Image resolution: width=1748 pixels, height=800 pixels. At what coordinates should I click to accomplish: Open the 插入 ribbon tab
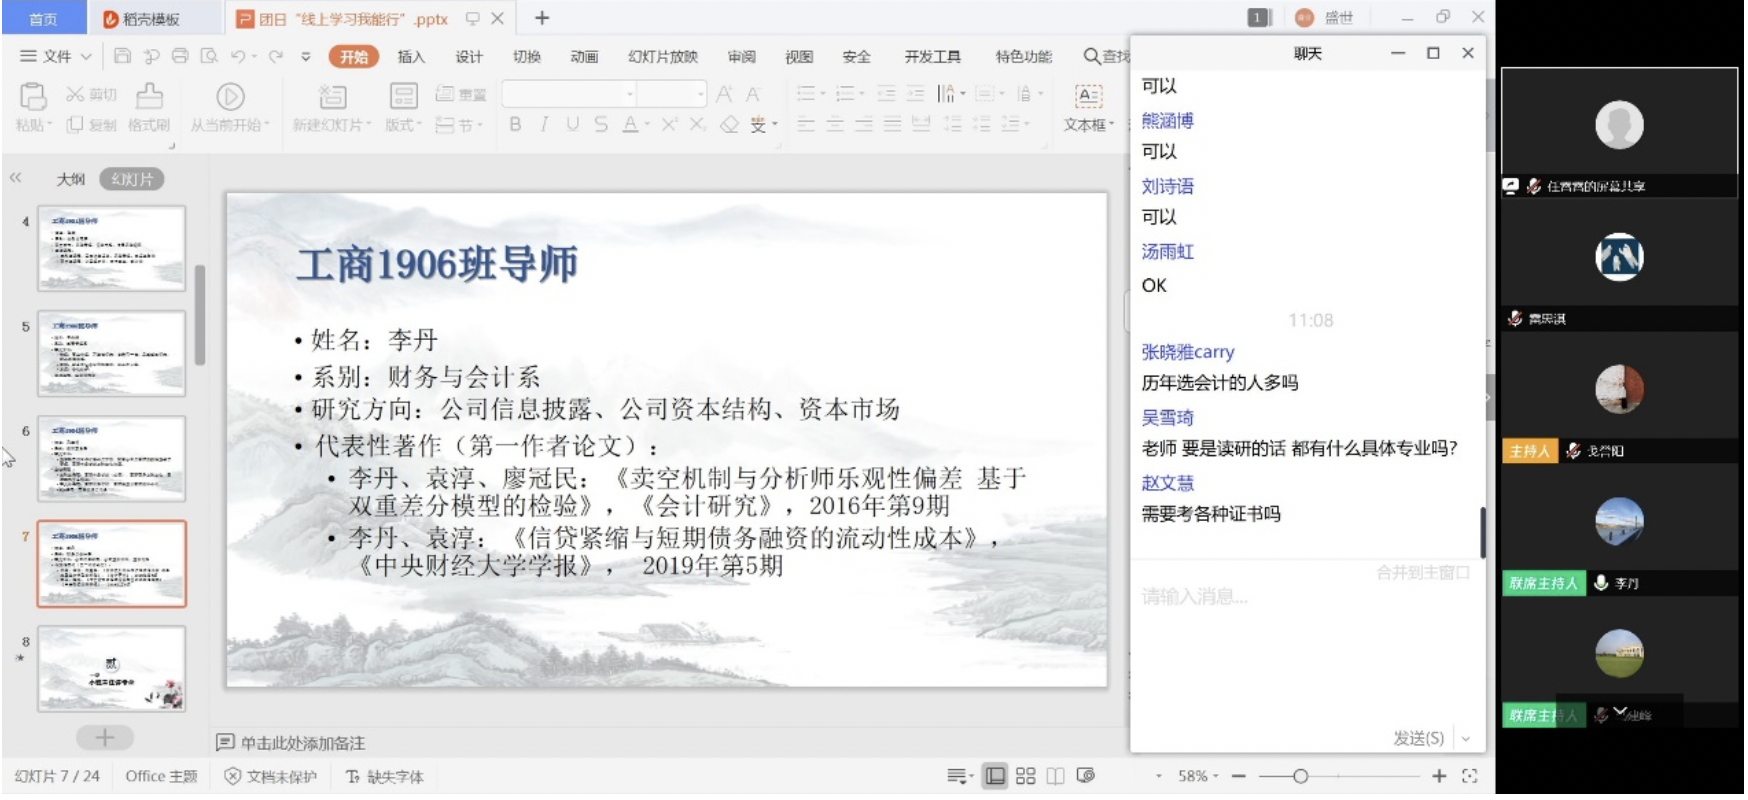pyautogui.click(x=411, y=57)
